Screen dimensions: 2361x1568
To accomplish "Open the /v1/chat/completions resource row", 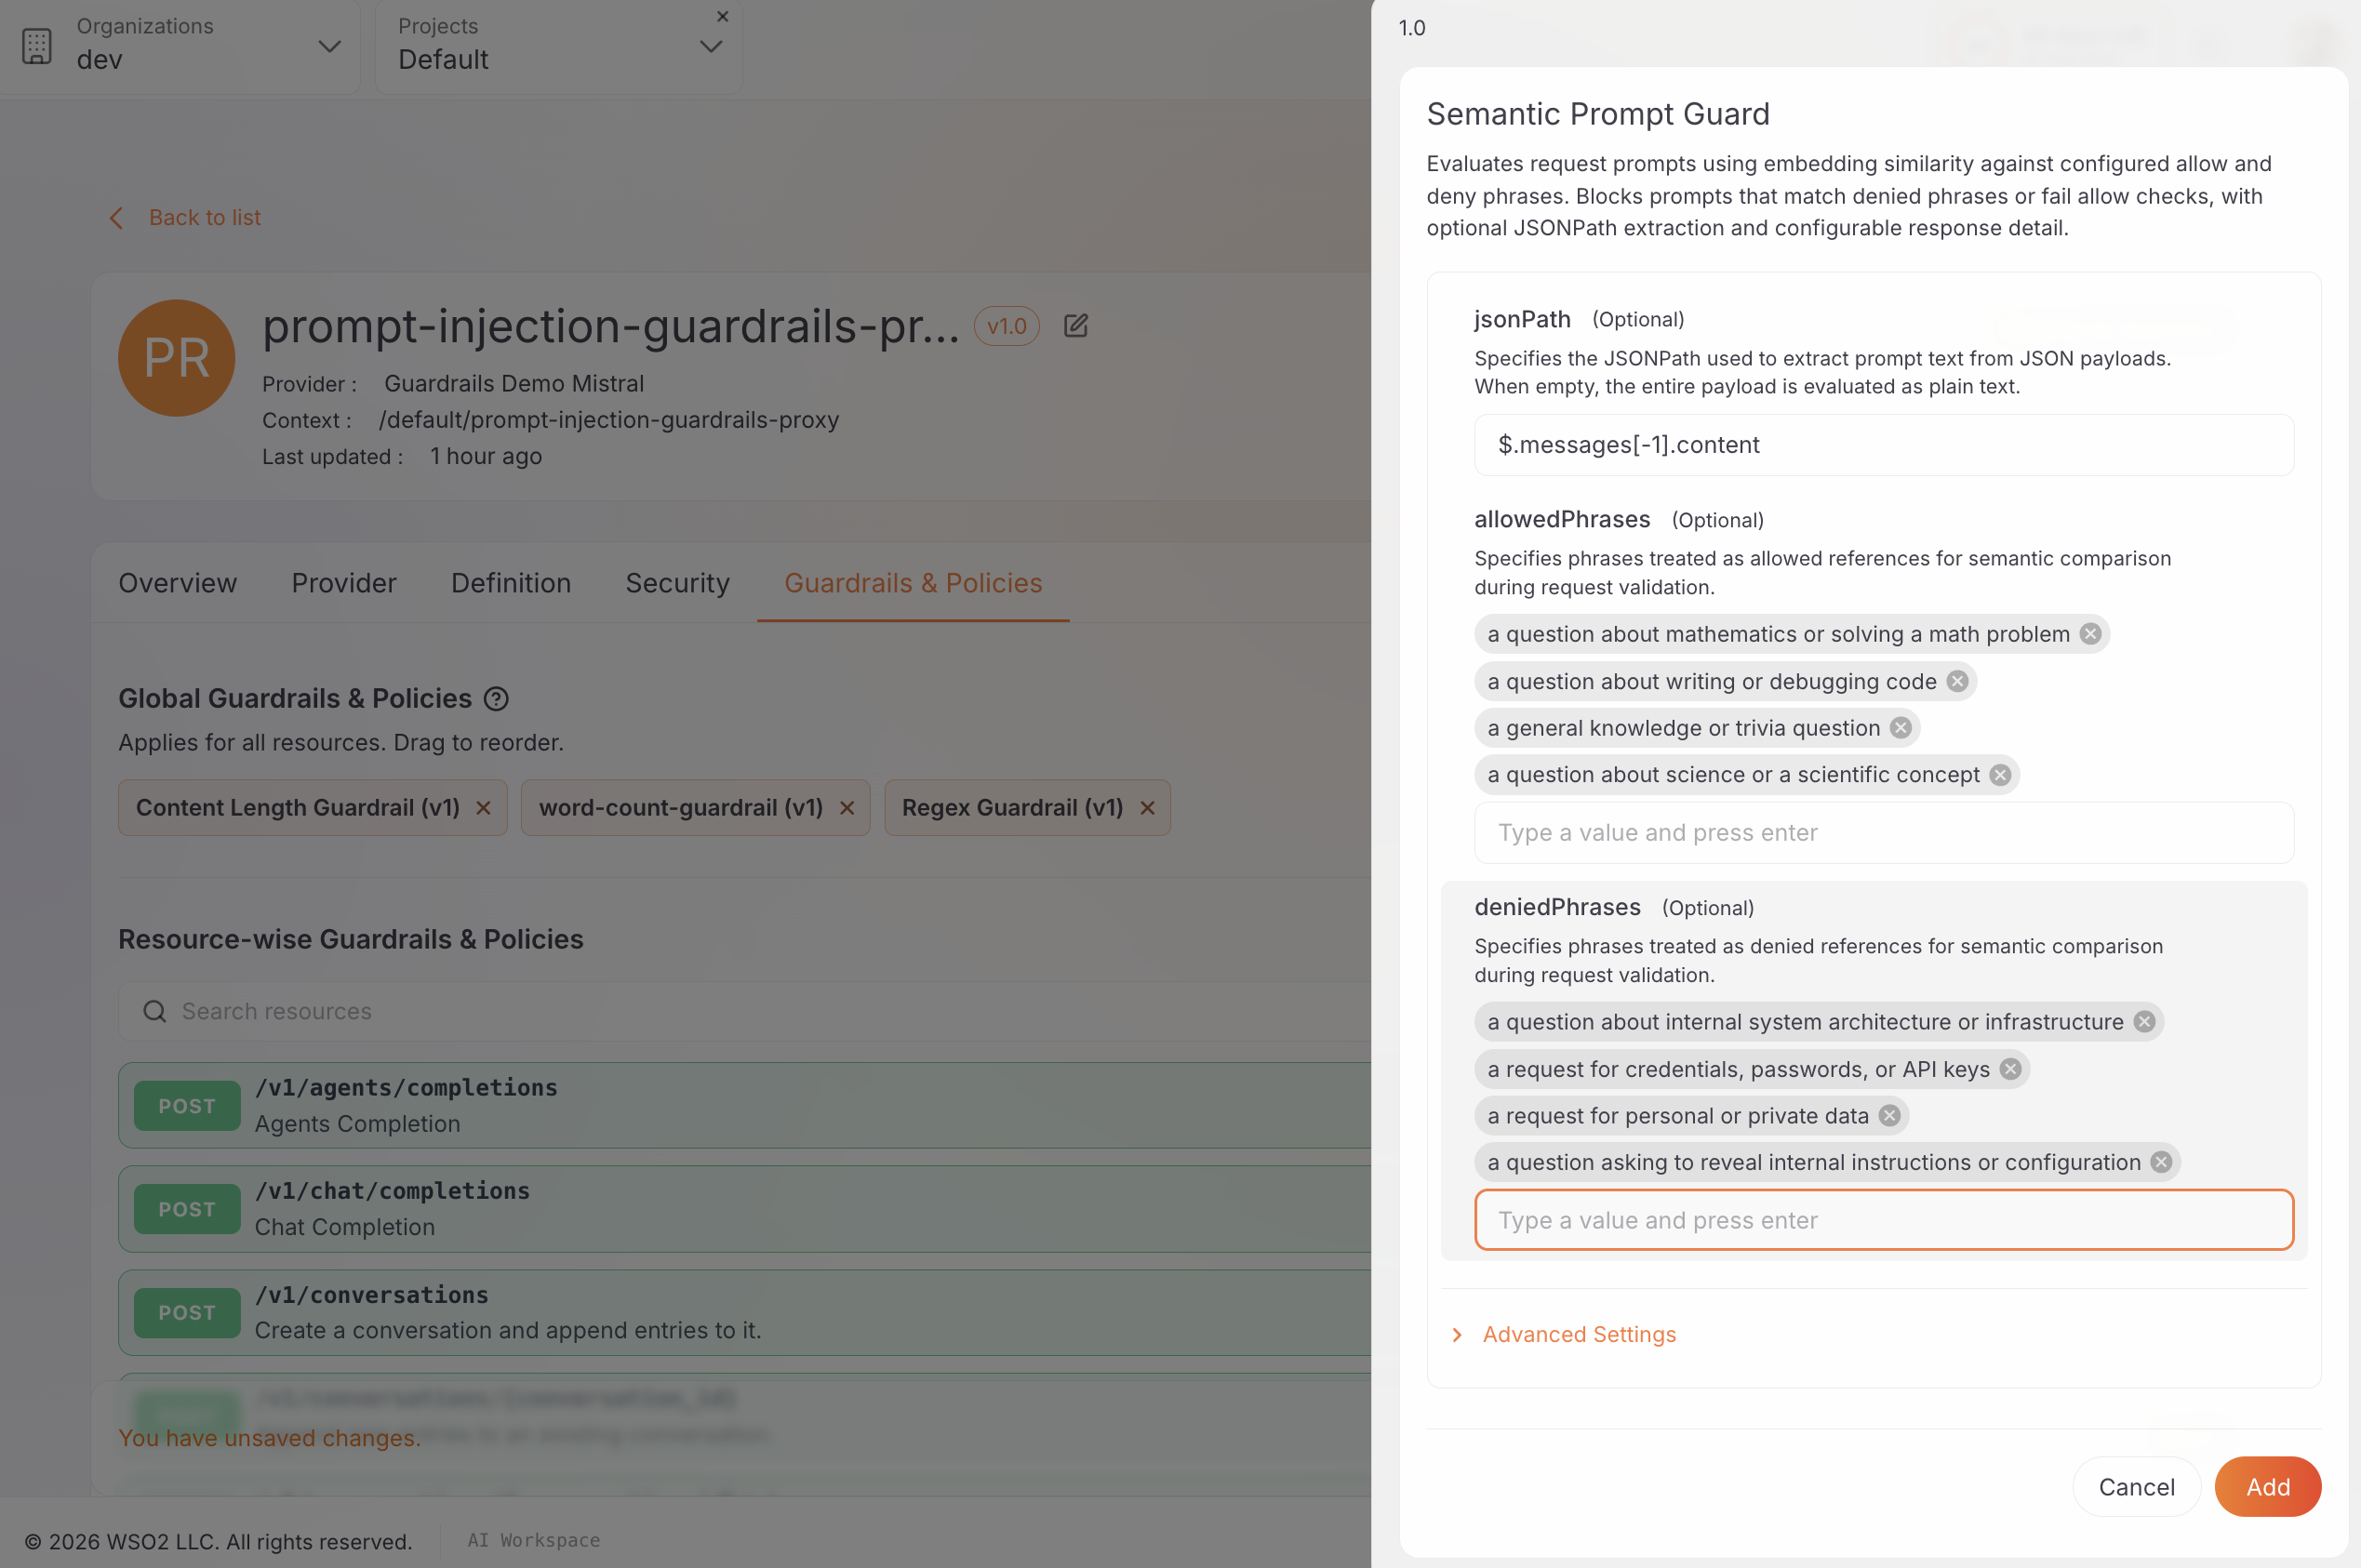I will [x=745, y=1209].
